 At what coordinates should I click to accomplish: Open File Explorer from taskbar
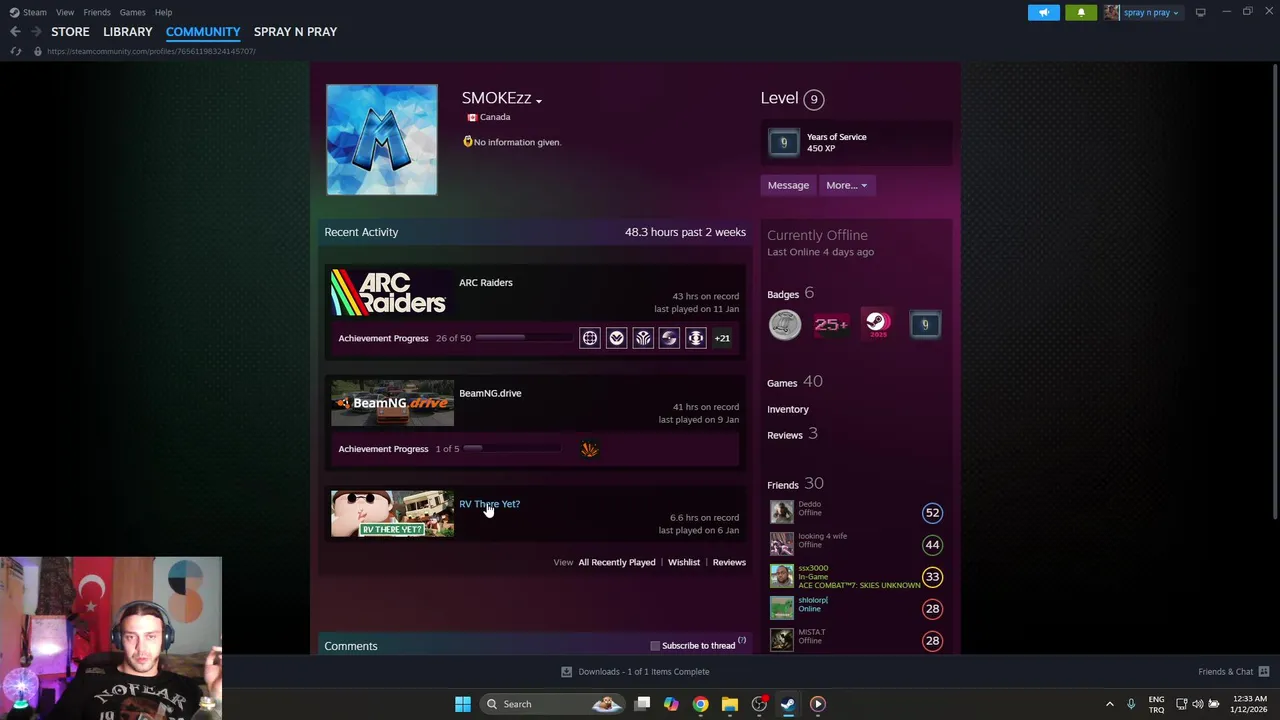point(729,704)
